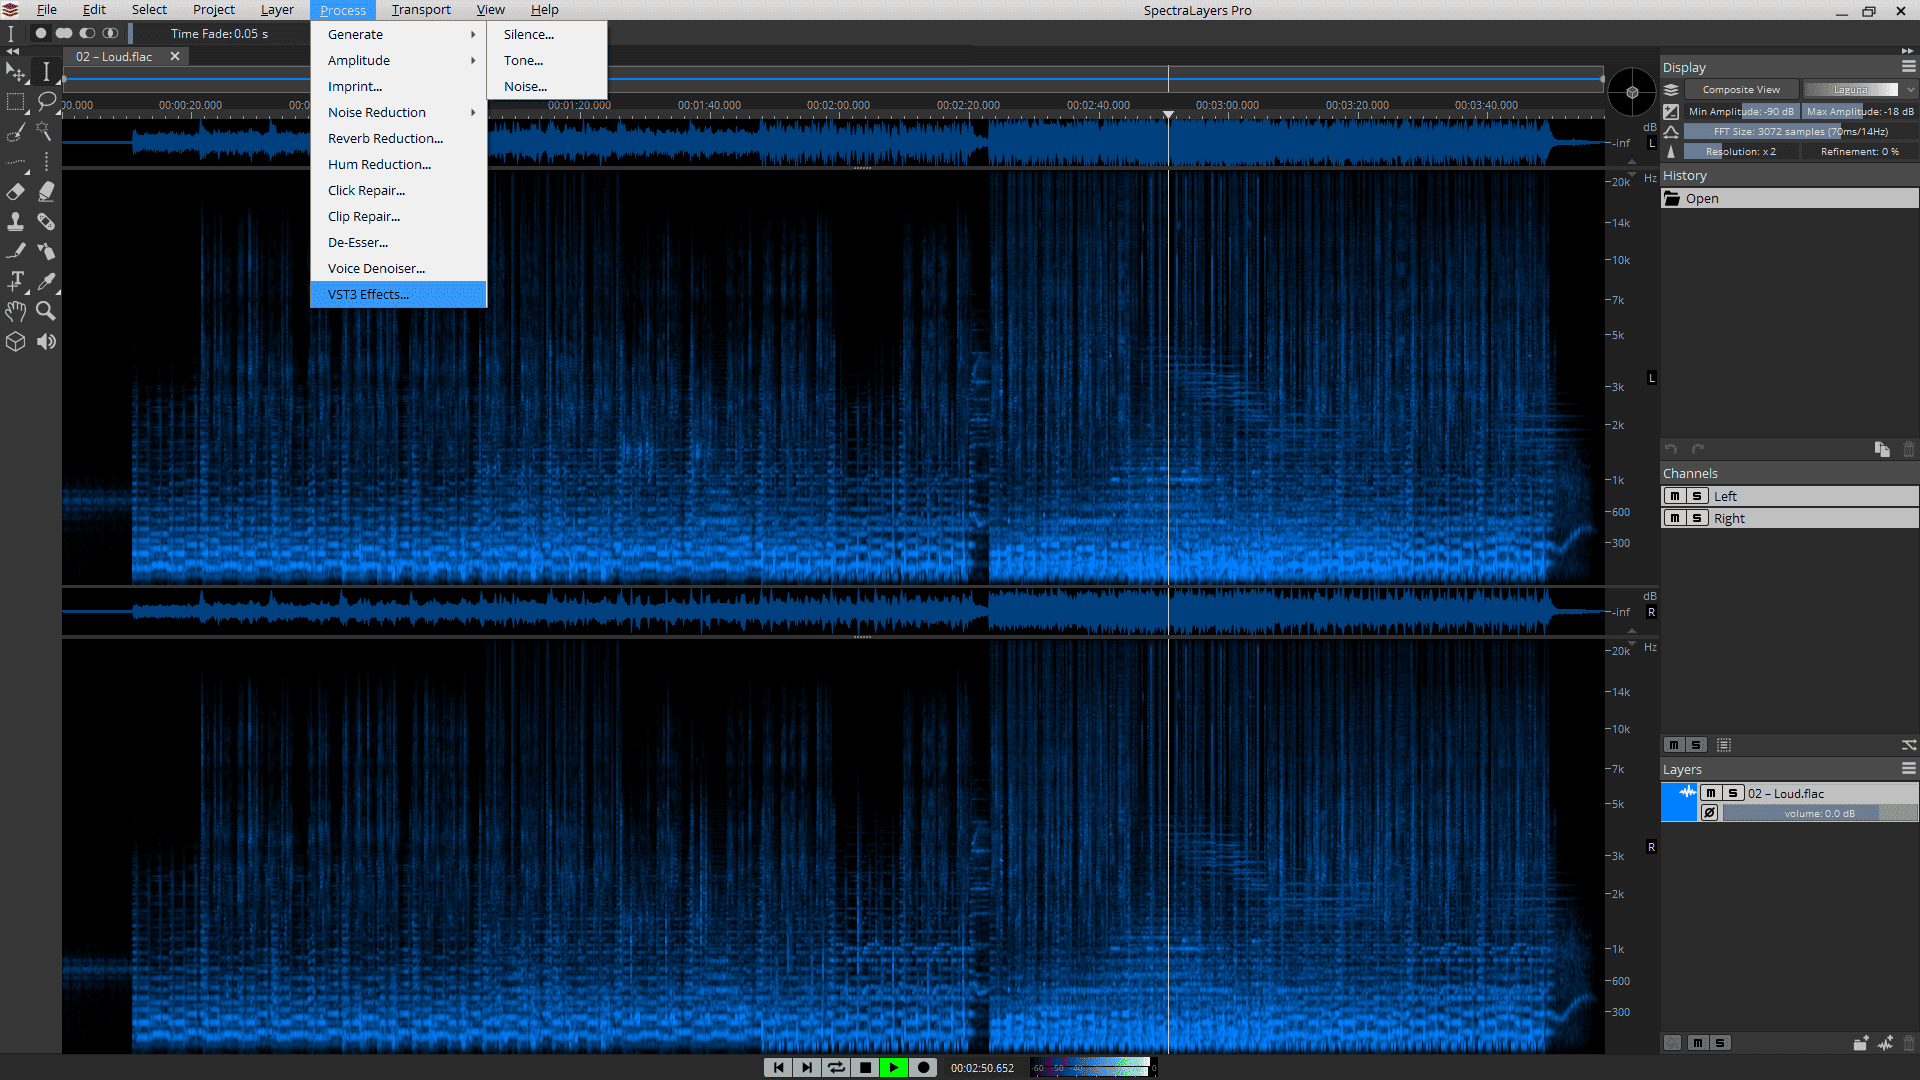Select Silence in Generate submenu
The width and height of the screenshot is (1920, 1080).
coord(547,34)
